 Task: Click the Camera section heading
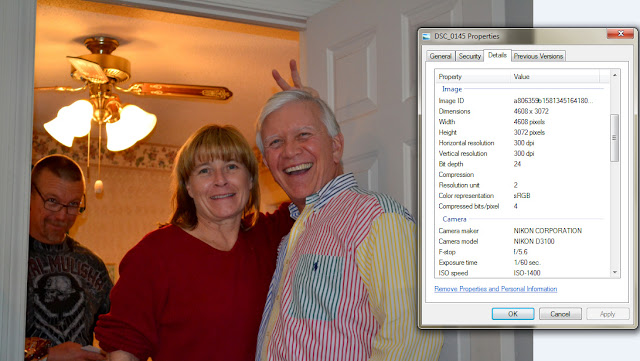tap(454, 219)
